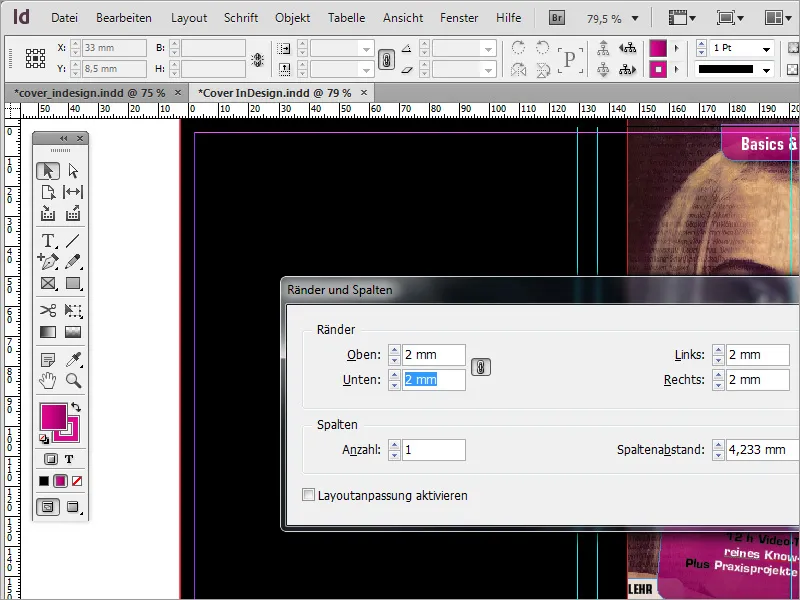Switch to cover_indesign.indd @ 75 % tab
Image resolution: width=800 pixels, height=600 pixels.
tap(90, 92)
